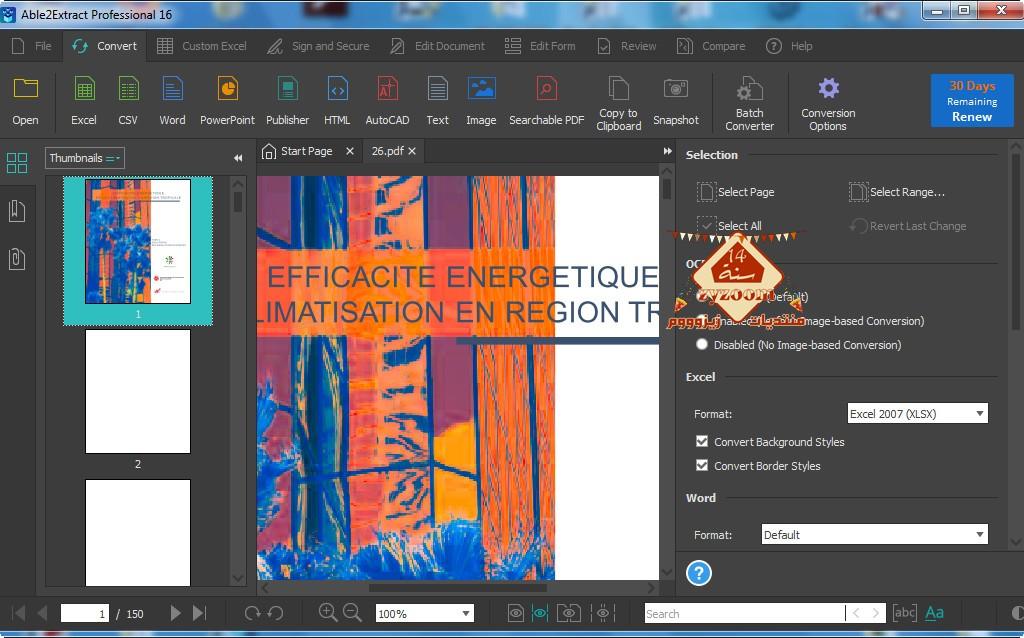Show the thumbnails grid sidebar icon

tap(17, 163)
